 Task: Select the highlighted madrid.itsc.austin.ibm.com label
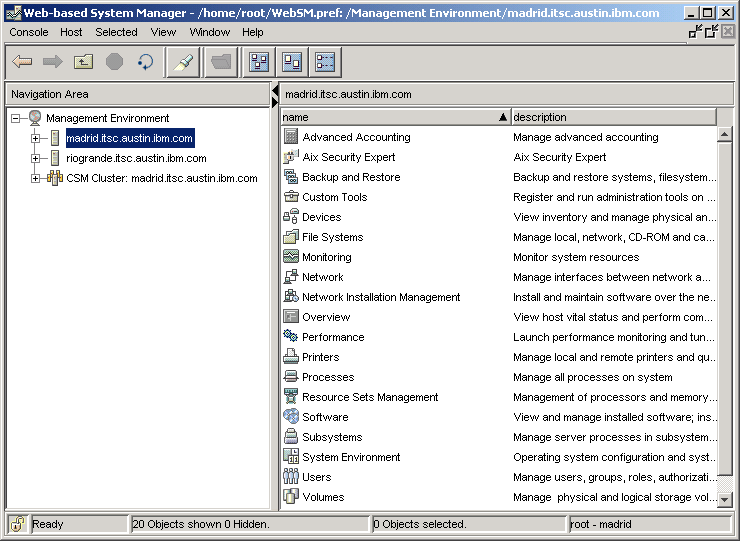tap(130, 138)
